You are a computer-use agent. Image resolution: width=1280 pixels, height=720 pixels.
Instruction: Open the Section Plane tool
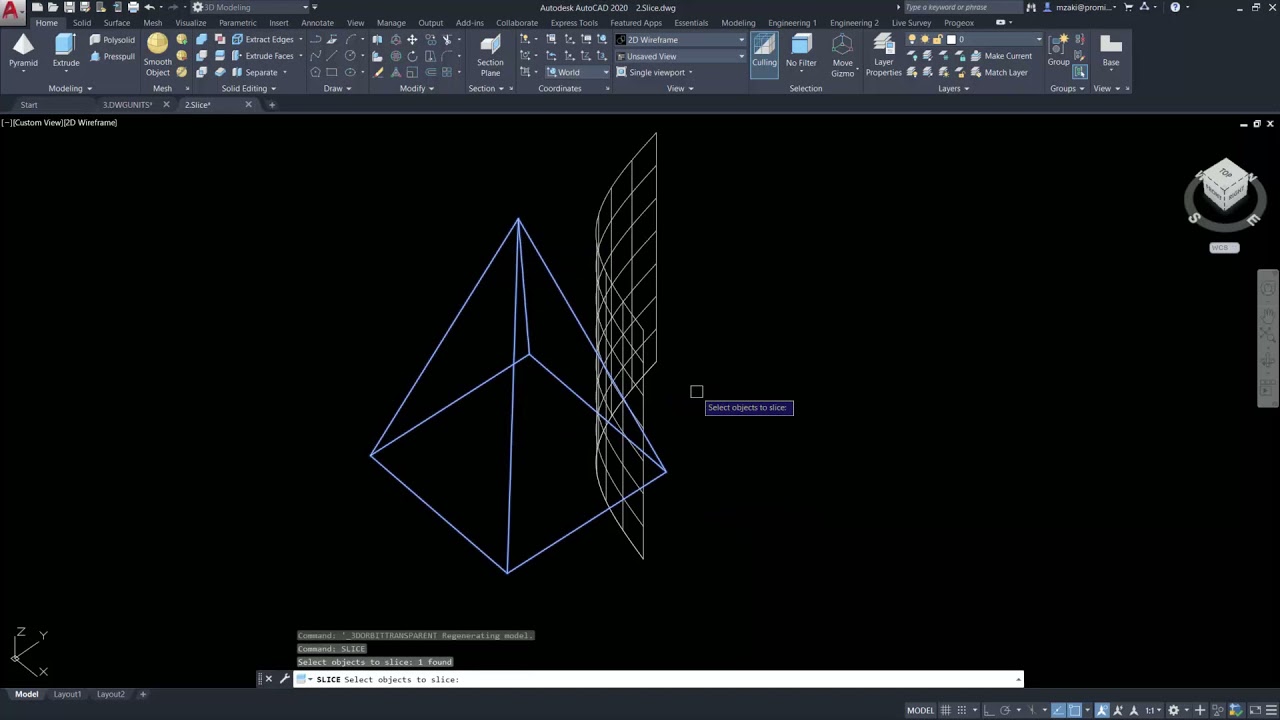click(x=490, y=55)
